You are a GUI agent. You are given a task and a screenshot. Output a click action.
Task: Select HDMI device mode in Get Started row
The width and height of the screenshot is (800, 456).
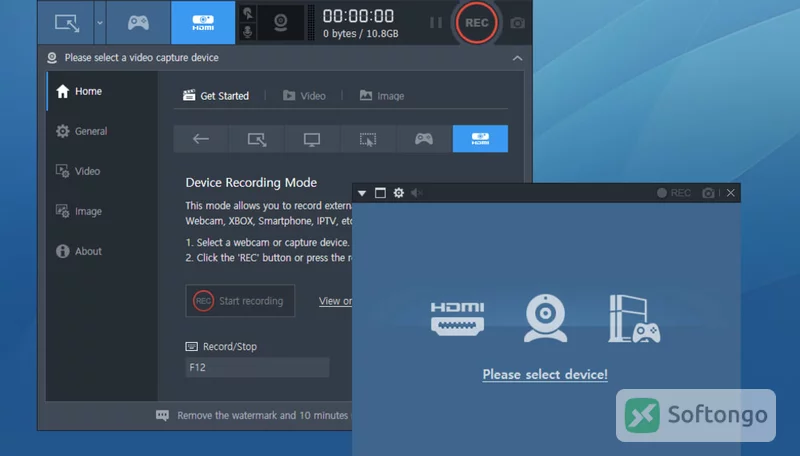(x=480, y=139)
